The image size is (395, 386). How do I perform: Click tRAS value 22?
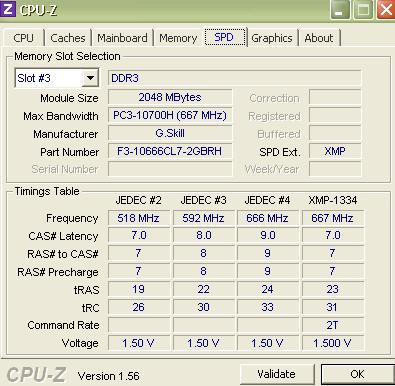tap(203, 289)
